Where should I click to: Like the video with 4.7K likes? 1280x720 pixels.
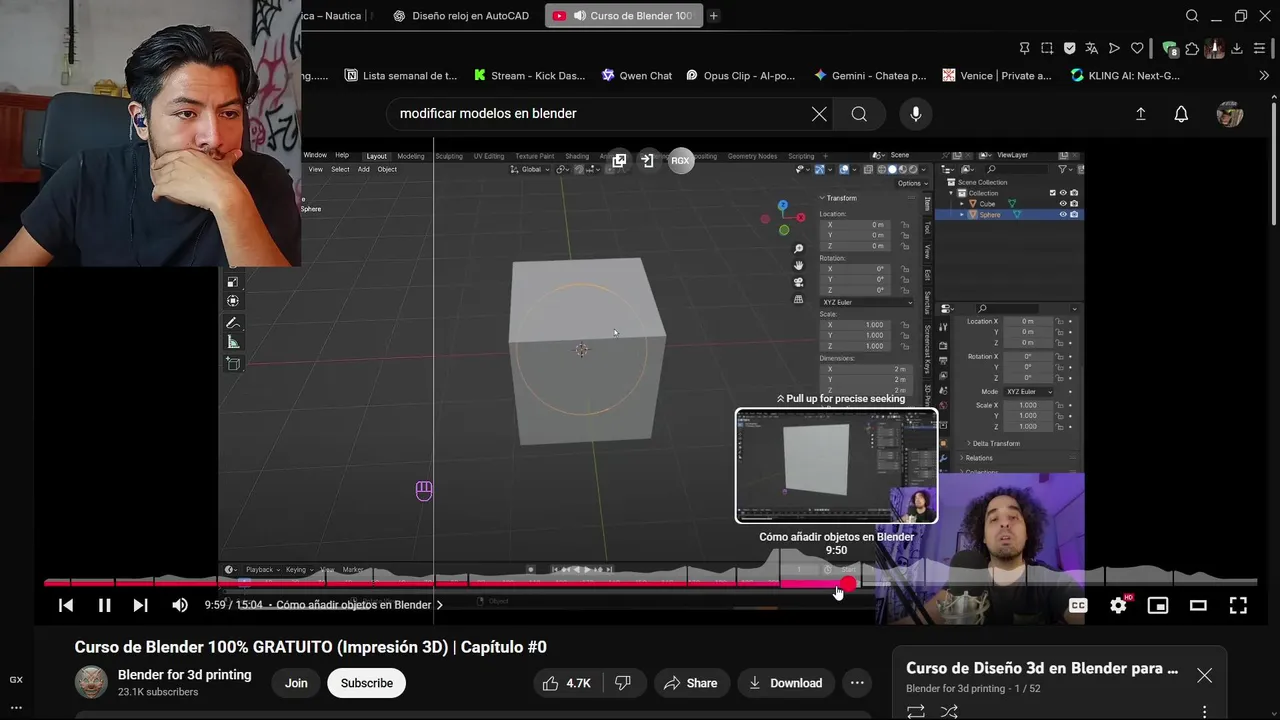[x=566, y=683]
